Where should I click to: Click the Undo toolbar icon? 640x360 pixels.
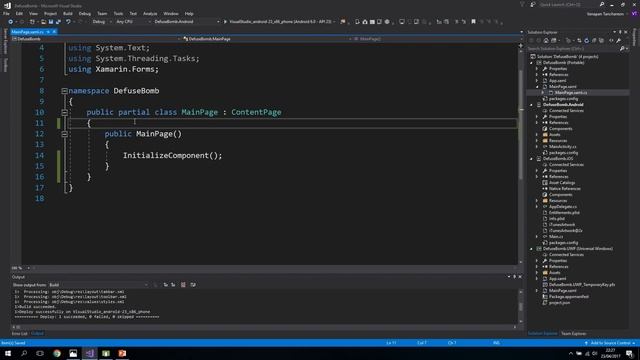coord(68,22)
